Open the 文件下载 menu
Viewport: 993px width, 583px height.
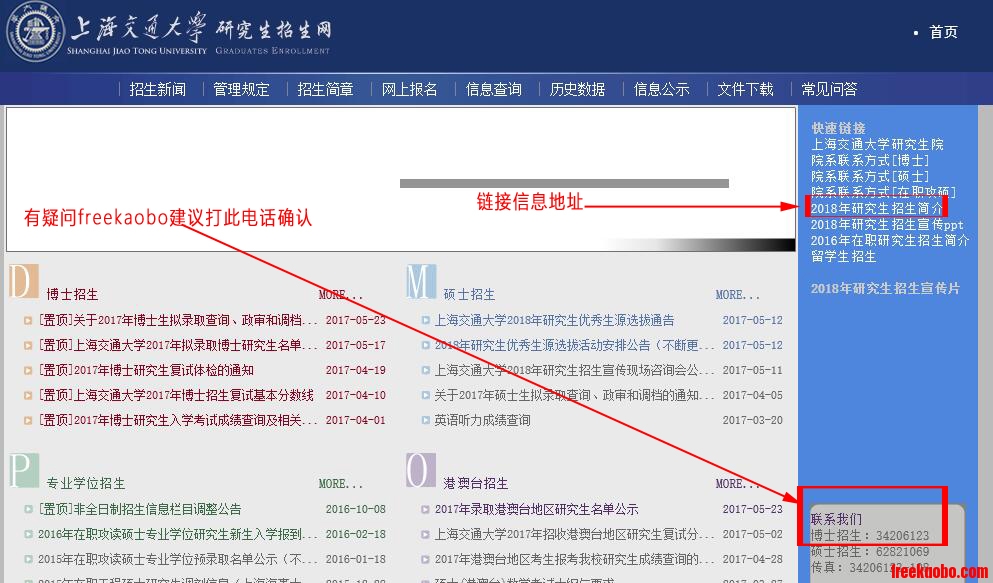[x=745, y=89]
